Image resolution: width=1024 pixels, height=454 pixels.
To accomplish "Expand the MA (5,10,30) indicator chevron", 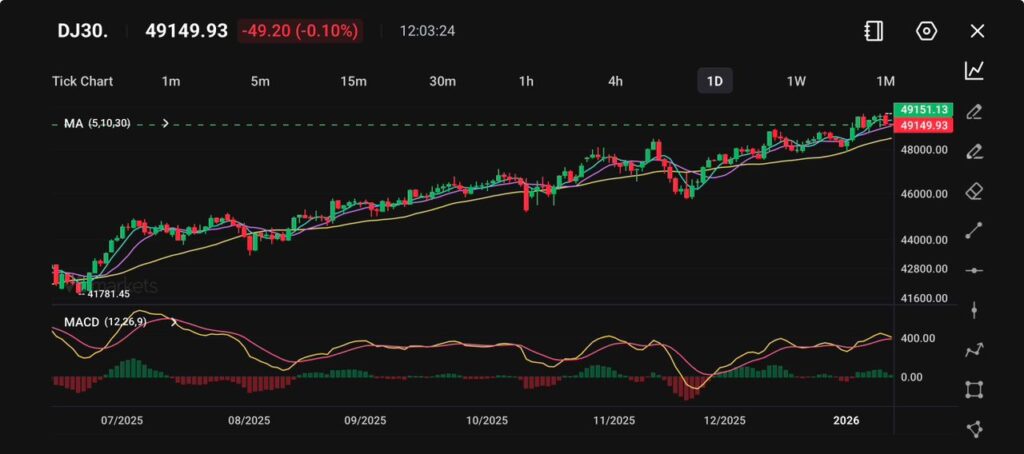I will coord(165,124).
